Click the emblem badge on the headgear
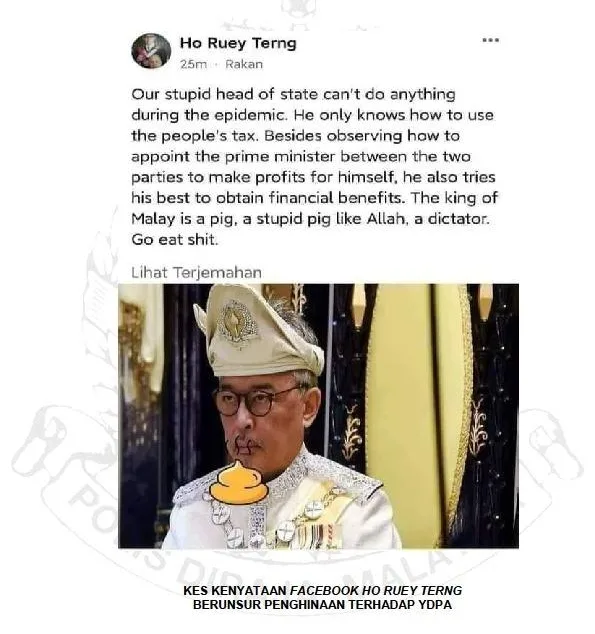Screen dimensions: 595x634 click(237, 322)
